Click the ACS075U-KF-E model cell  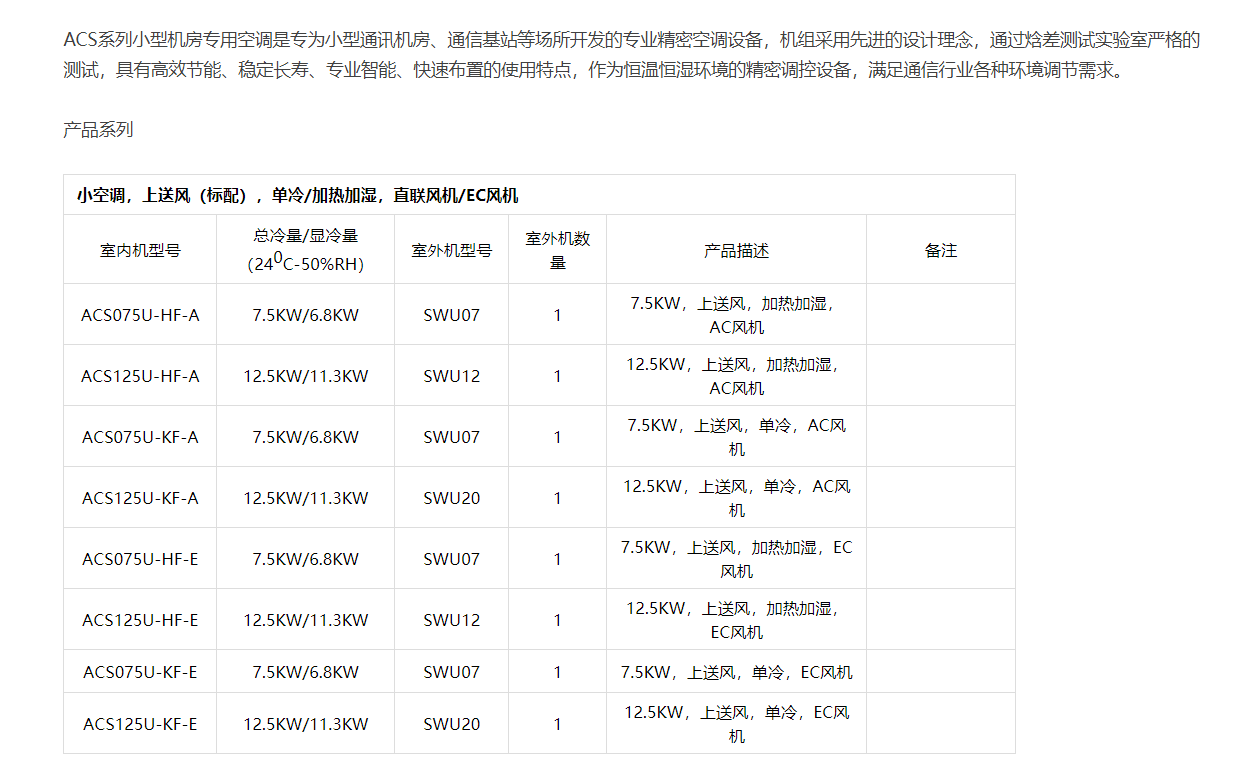140,672
